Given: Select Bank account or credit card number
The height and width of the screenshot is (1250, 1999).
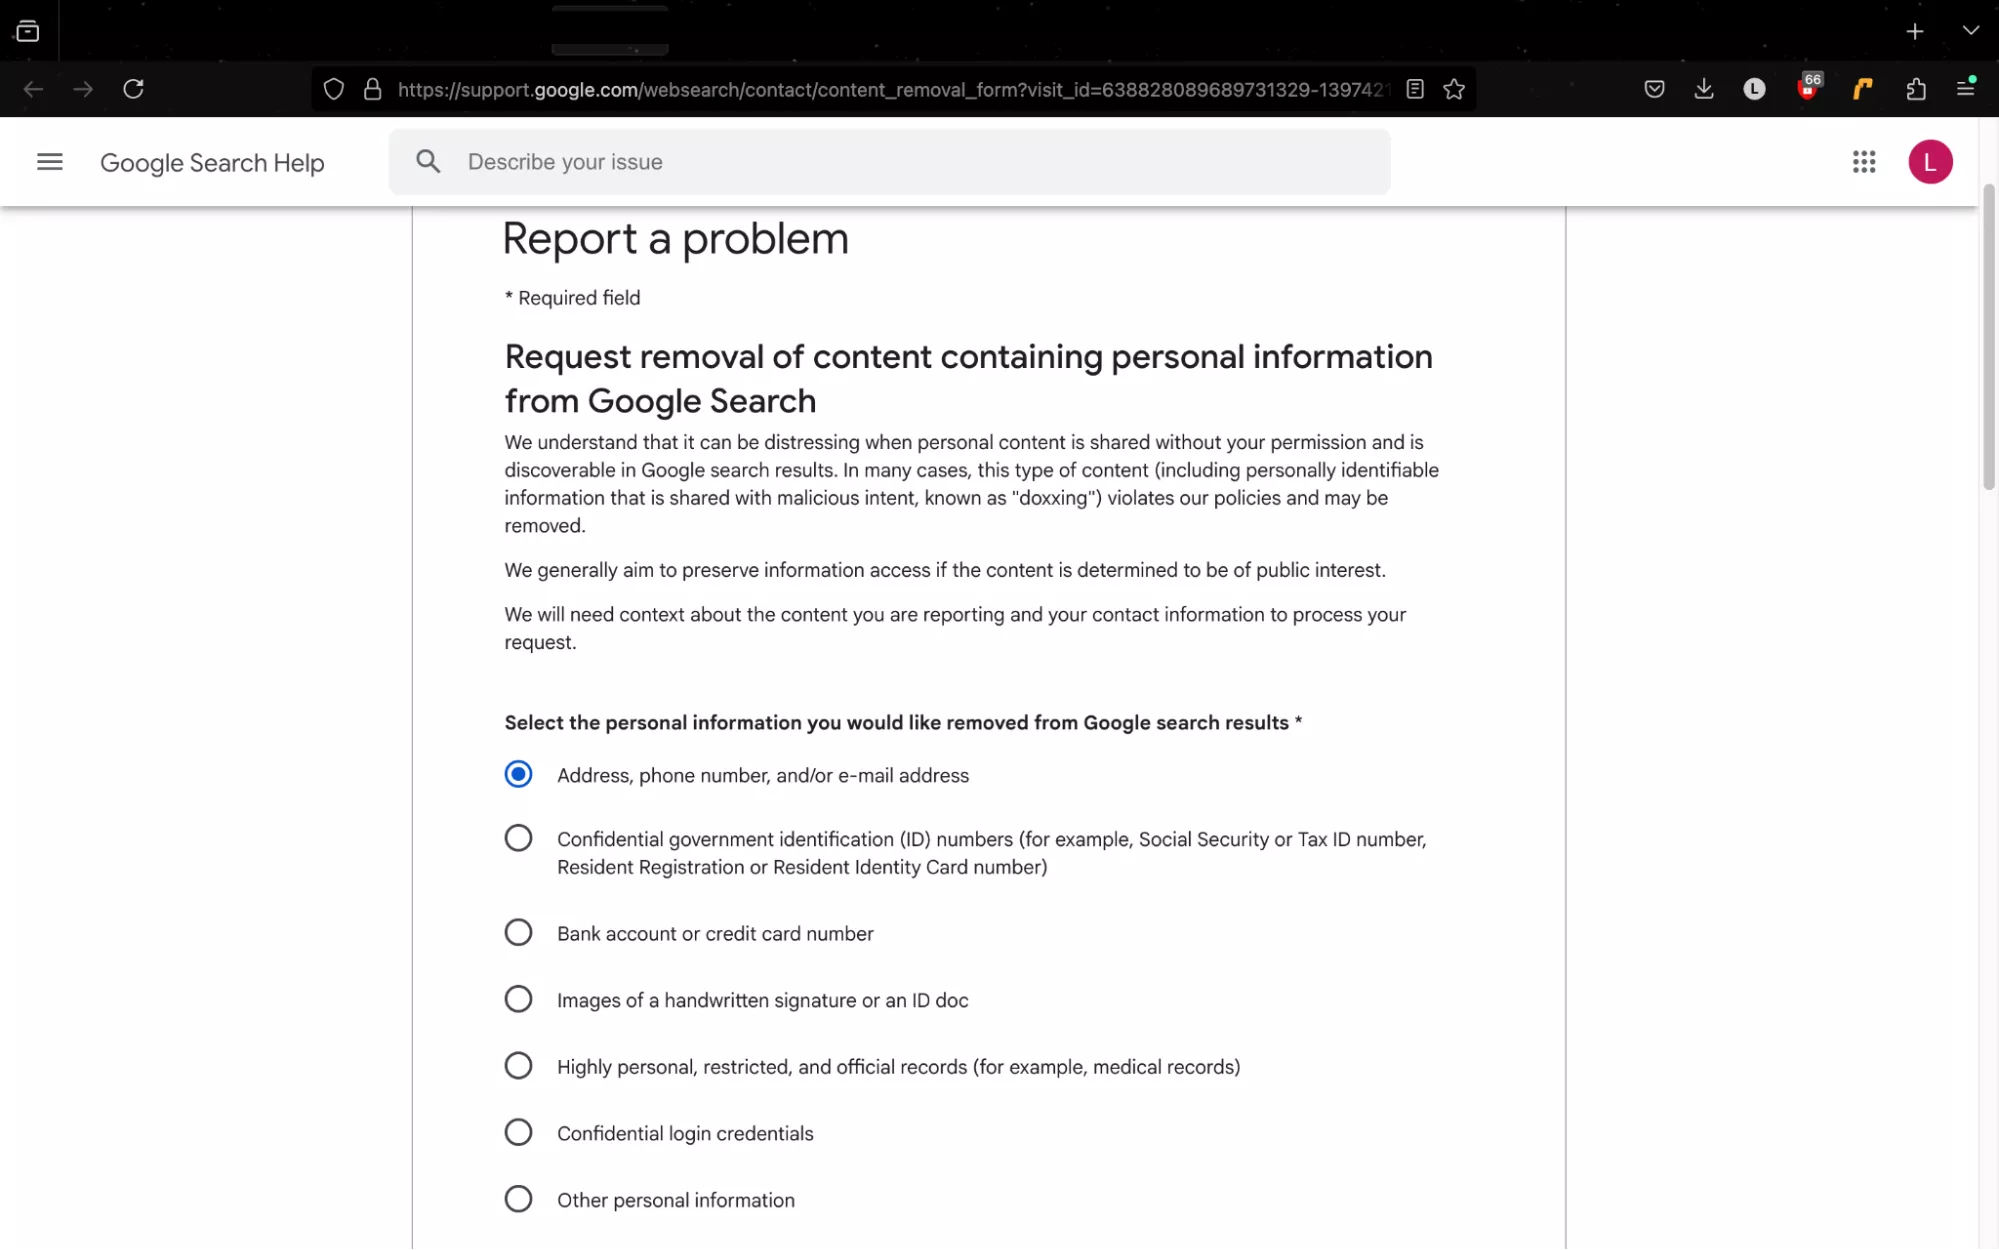Looking at the screenshot, I should pos(518,933).
